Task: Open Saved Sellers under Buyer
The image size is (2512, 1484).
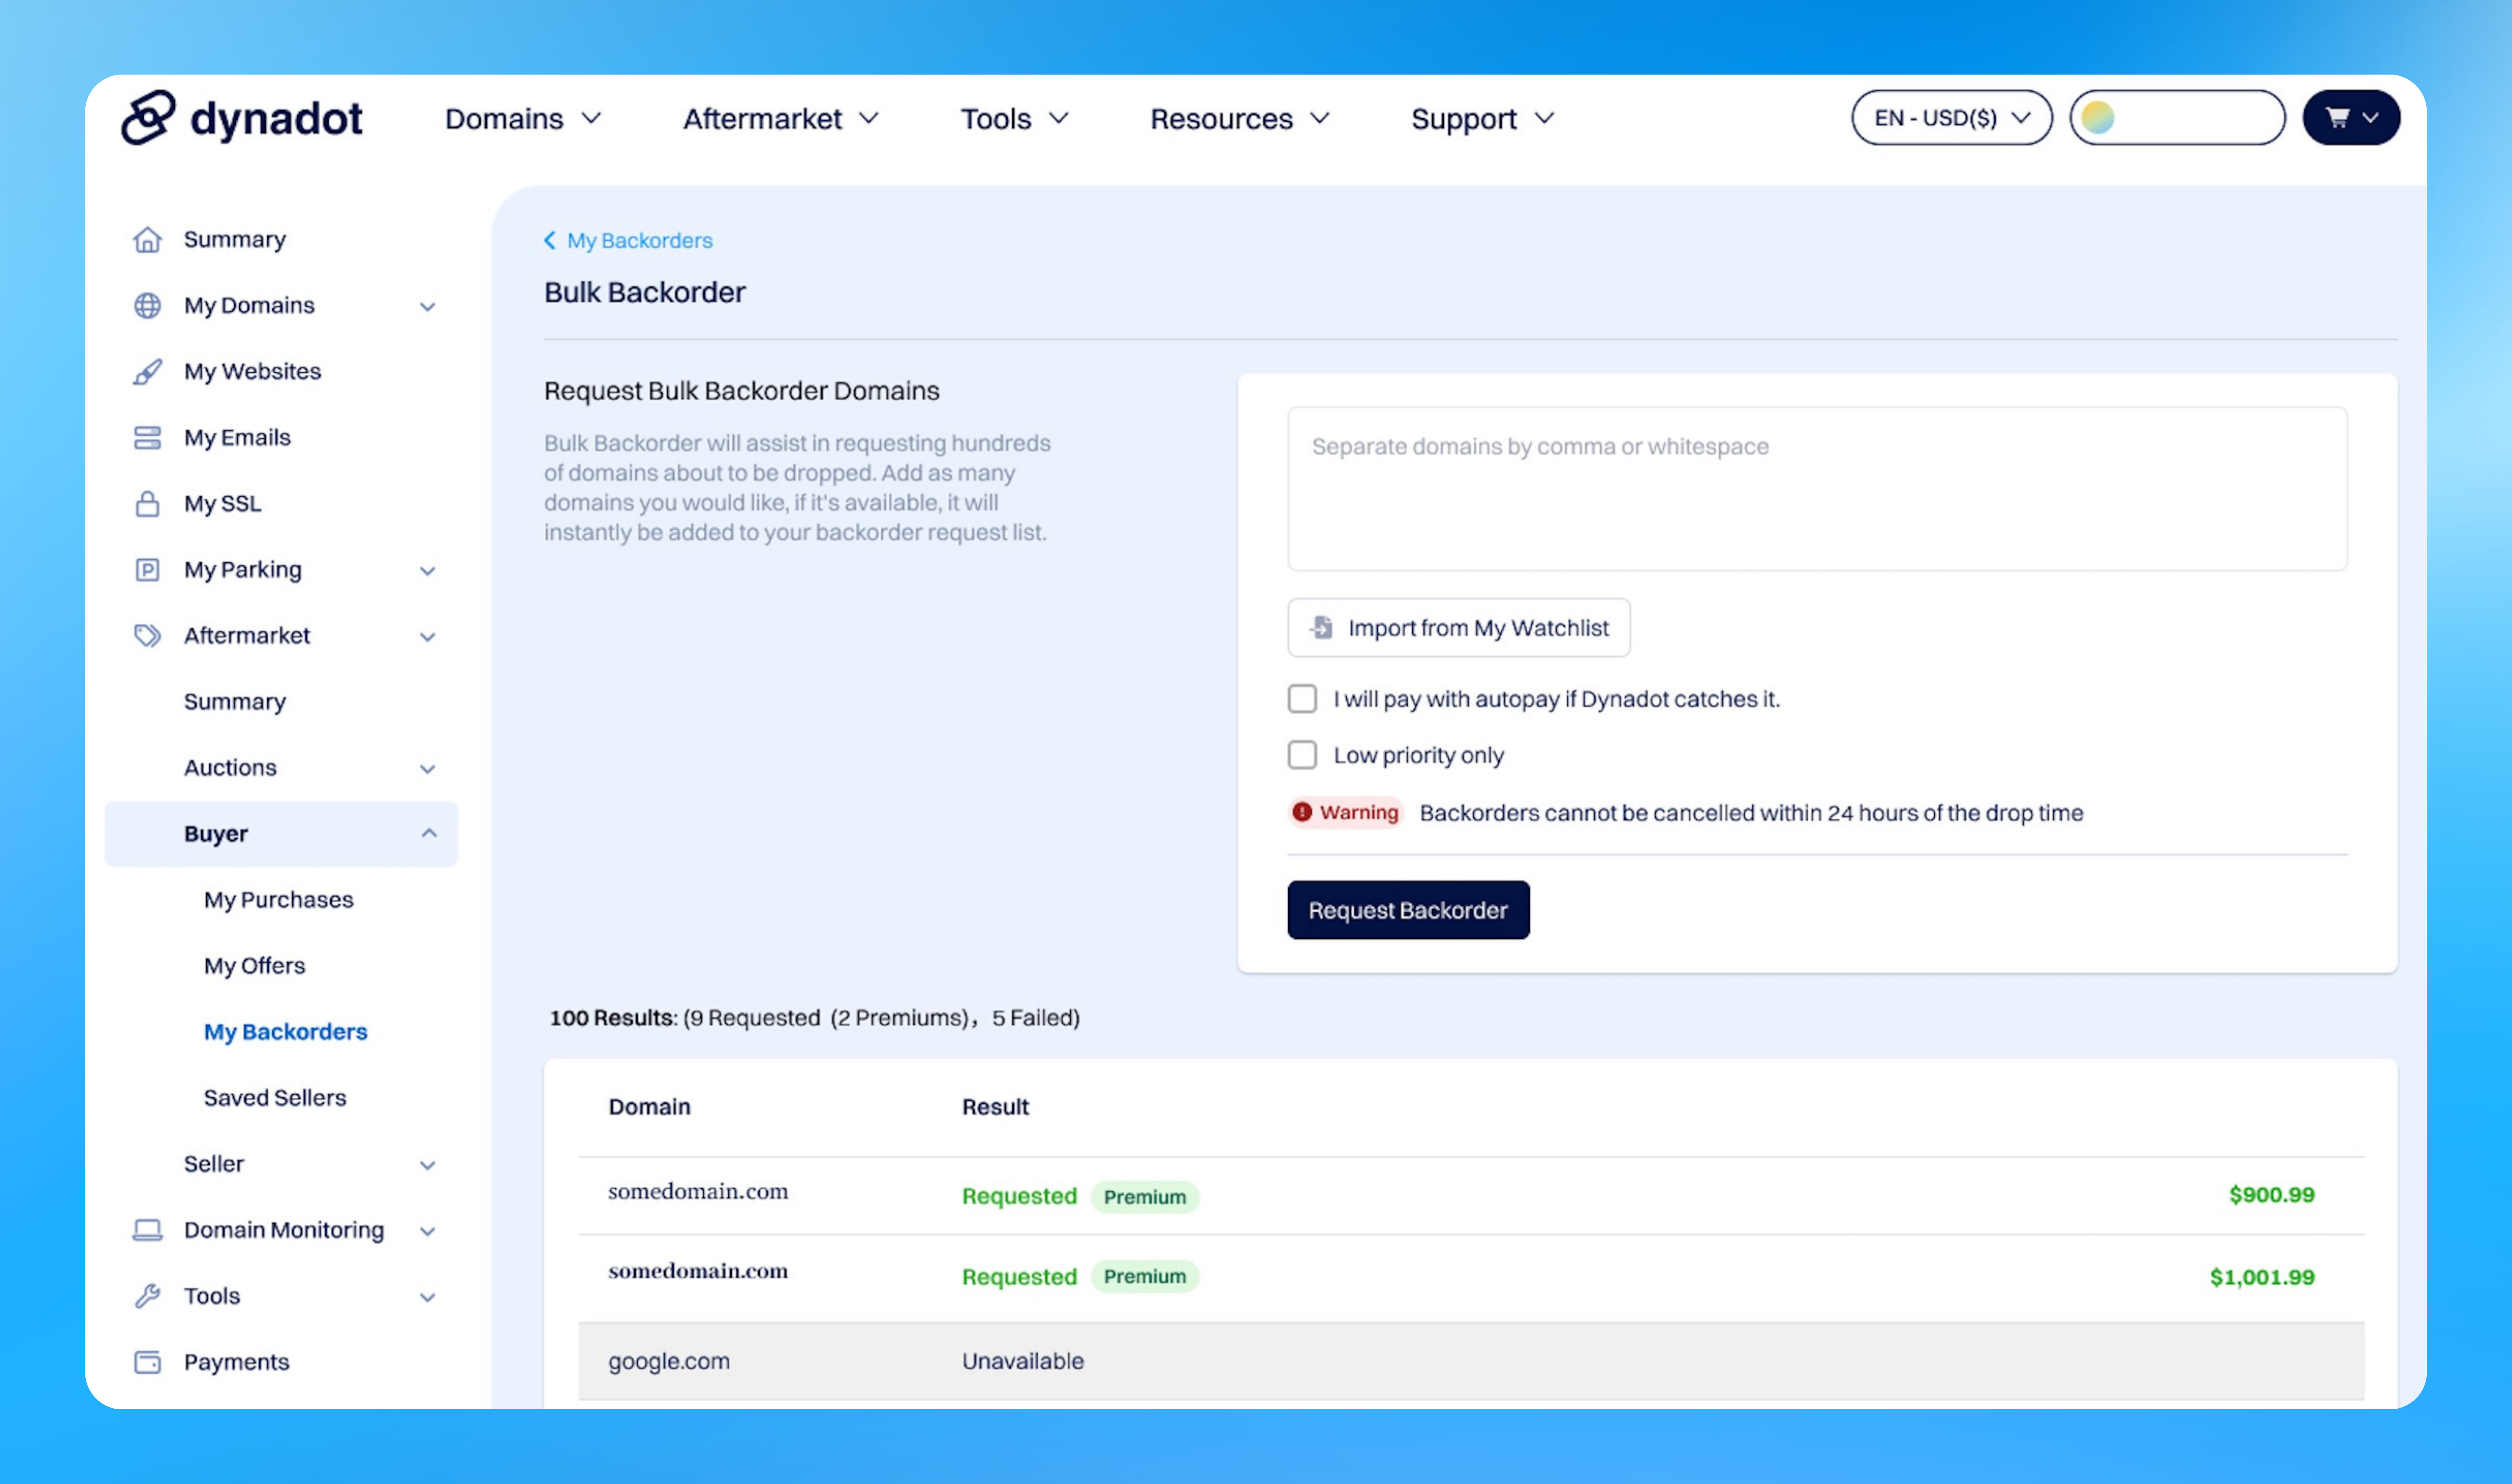Action: pos(275,1098)
